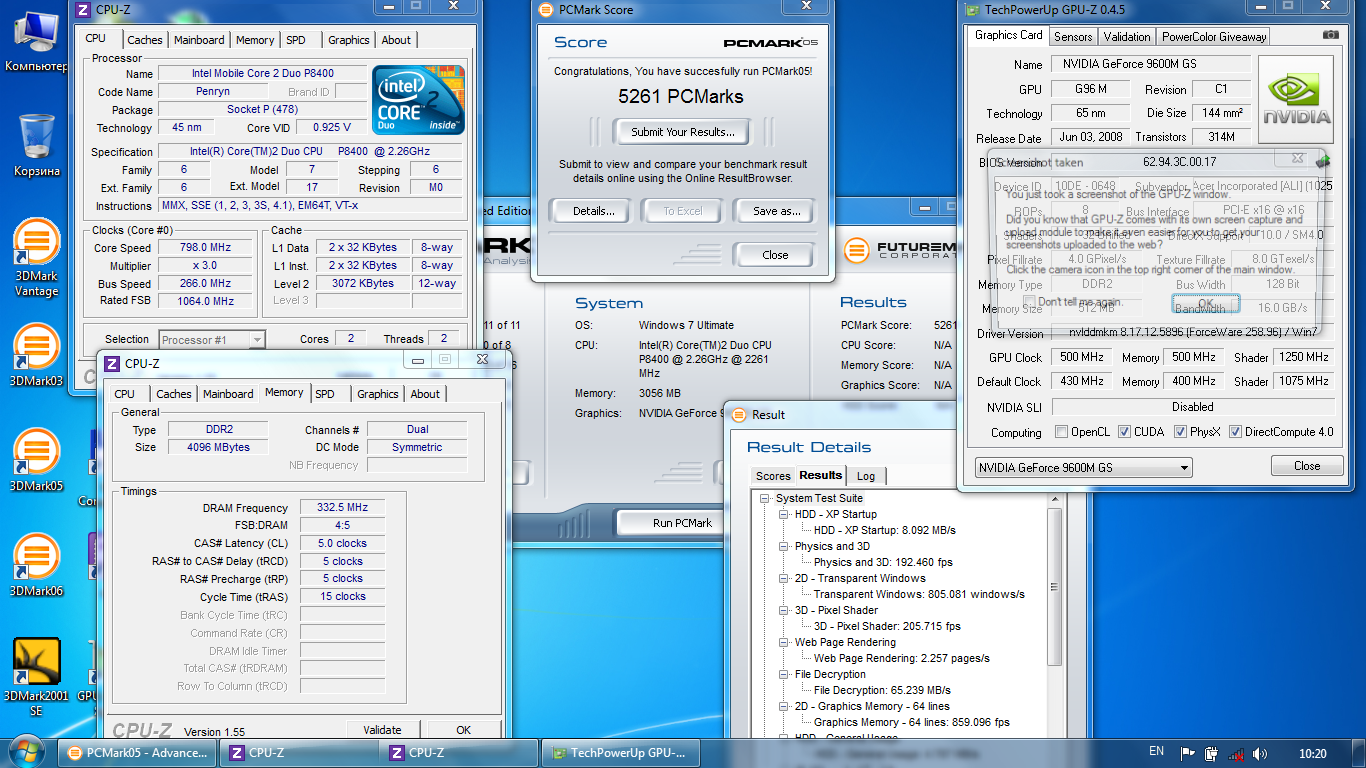The width and height of the screenshot is (1366, 768).
Task: Select 'File Decryption: 65.239 MB/s' row
Action: point(882,690)
